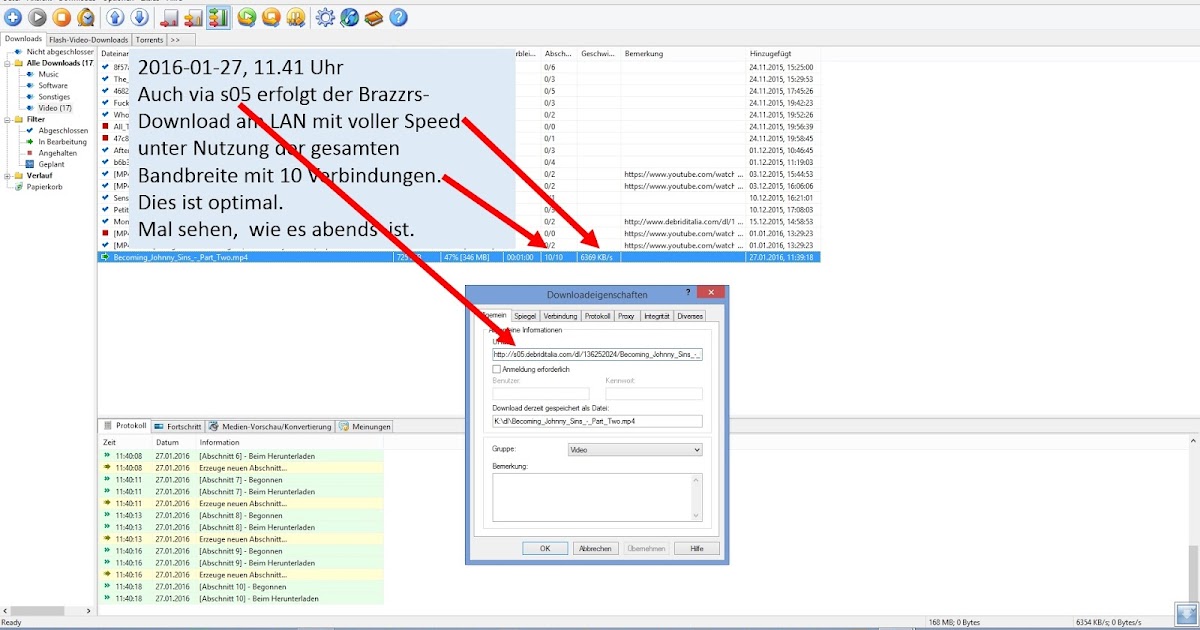Image resolution: width=1200 pixels, height=630 pixels.
Task: Open the Medien-Vorschau/Konvertierung tab
Action: click(x=270, y=426)
